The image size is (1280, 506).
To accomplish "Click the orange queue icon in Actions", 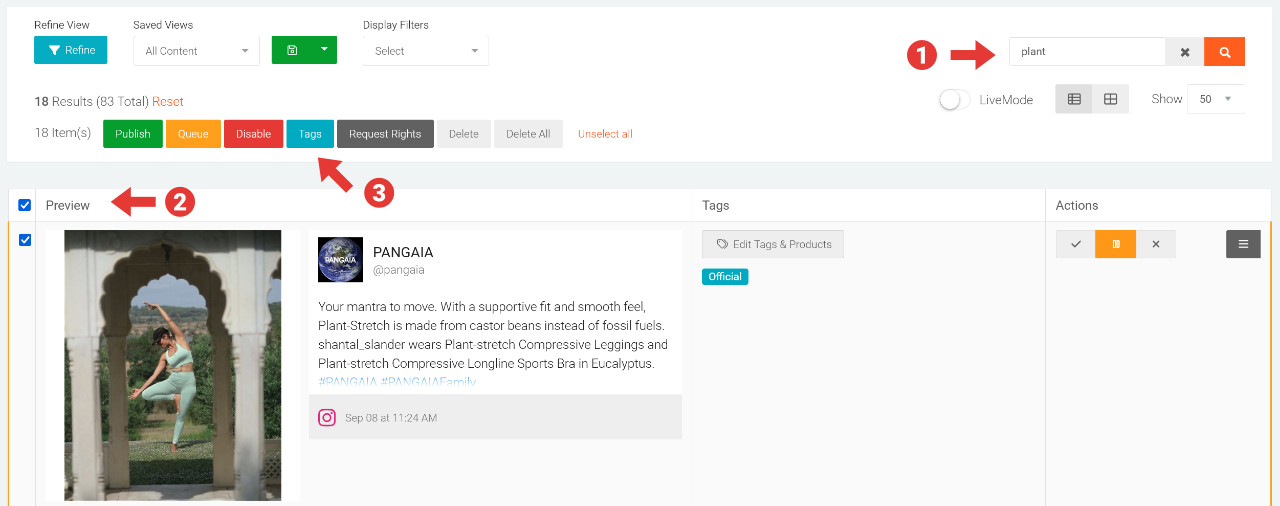I will (x=1115, y=244).
